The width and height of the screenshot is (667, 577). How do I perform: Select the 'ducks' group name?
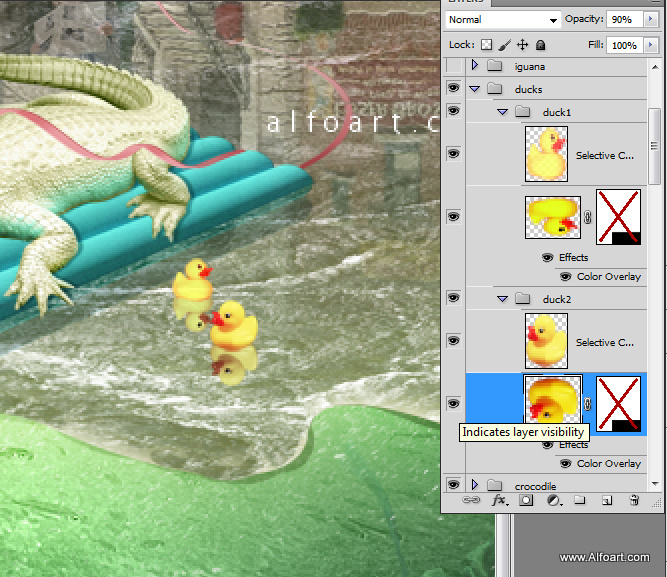(x=528, y=89)
